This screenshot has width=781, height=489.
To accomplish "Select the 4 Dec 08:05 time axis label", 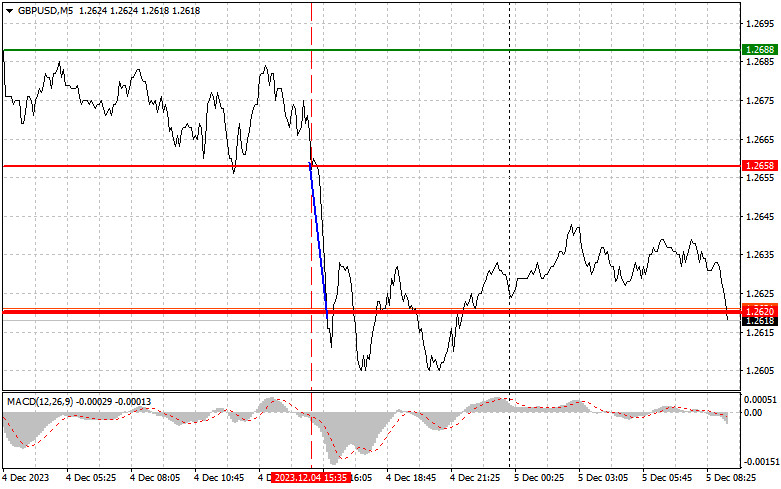I will tap(155, 478).
